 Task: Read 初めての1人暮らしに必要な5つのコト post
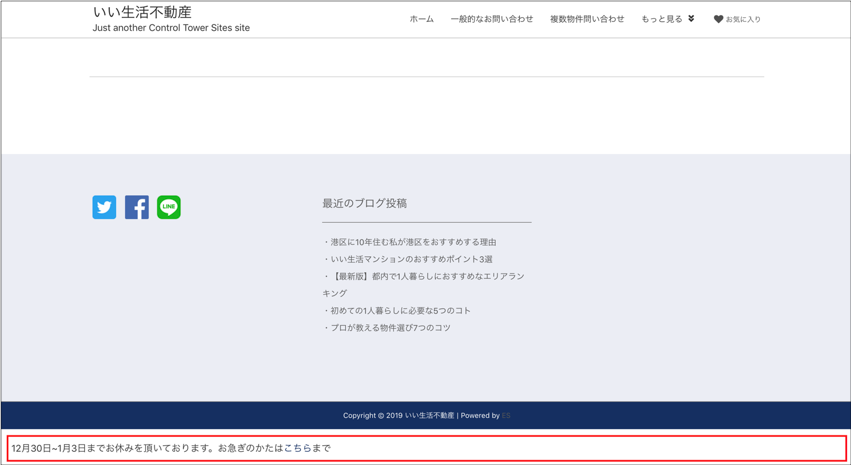pos(400,310)
